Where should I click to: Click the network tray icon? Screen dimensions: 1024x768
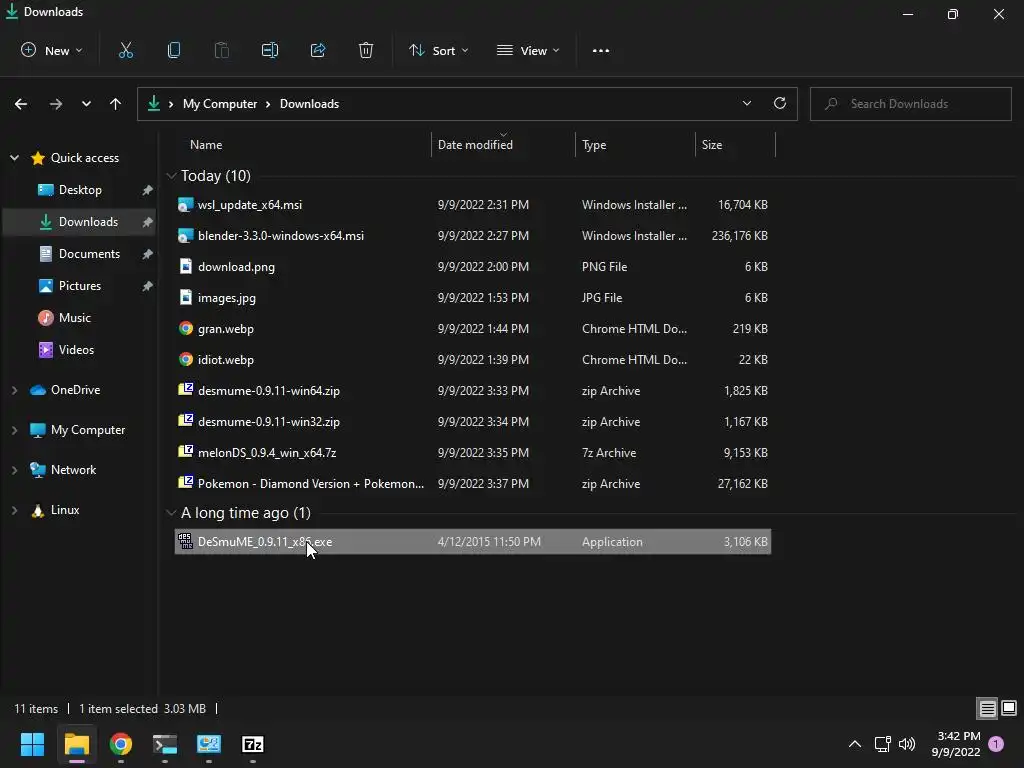[882, 744]
